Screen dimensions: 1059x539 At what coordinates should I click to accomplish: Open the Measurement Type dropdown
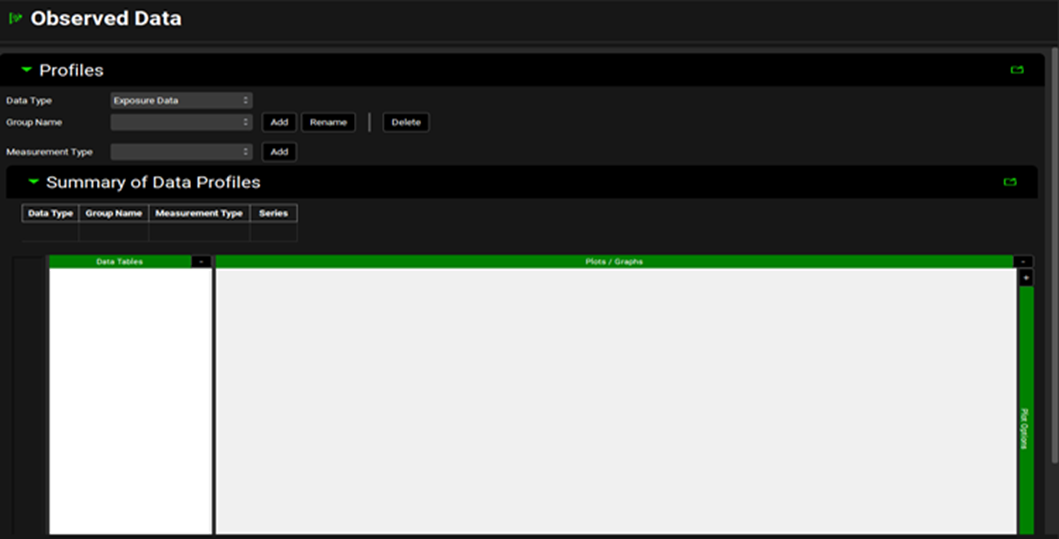point(181,152)
